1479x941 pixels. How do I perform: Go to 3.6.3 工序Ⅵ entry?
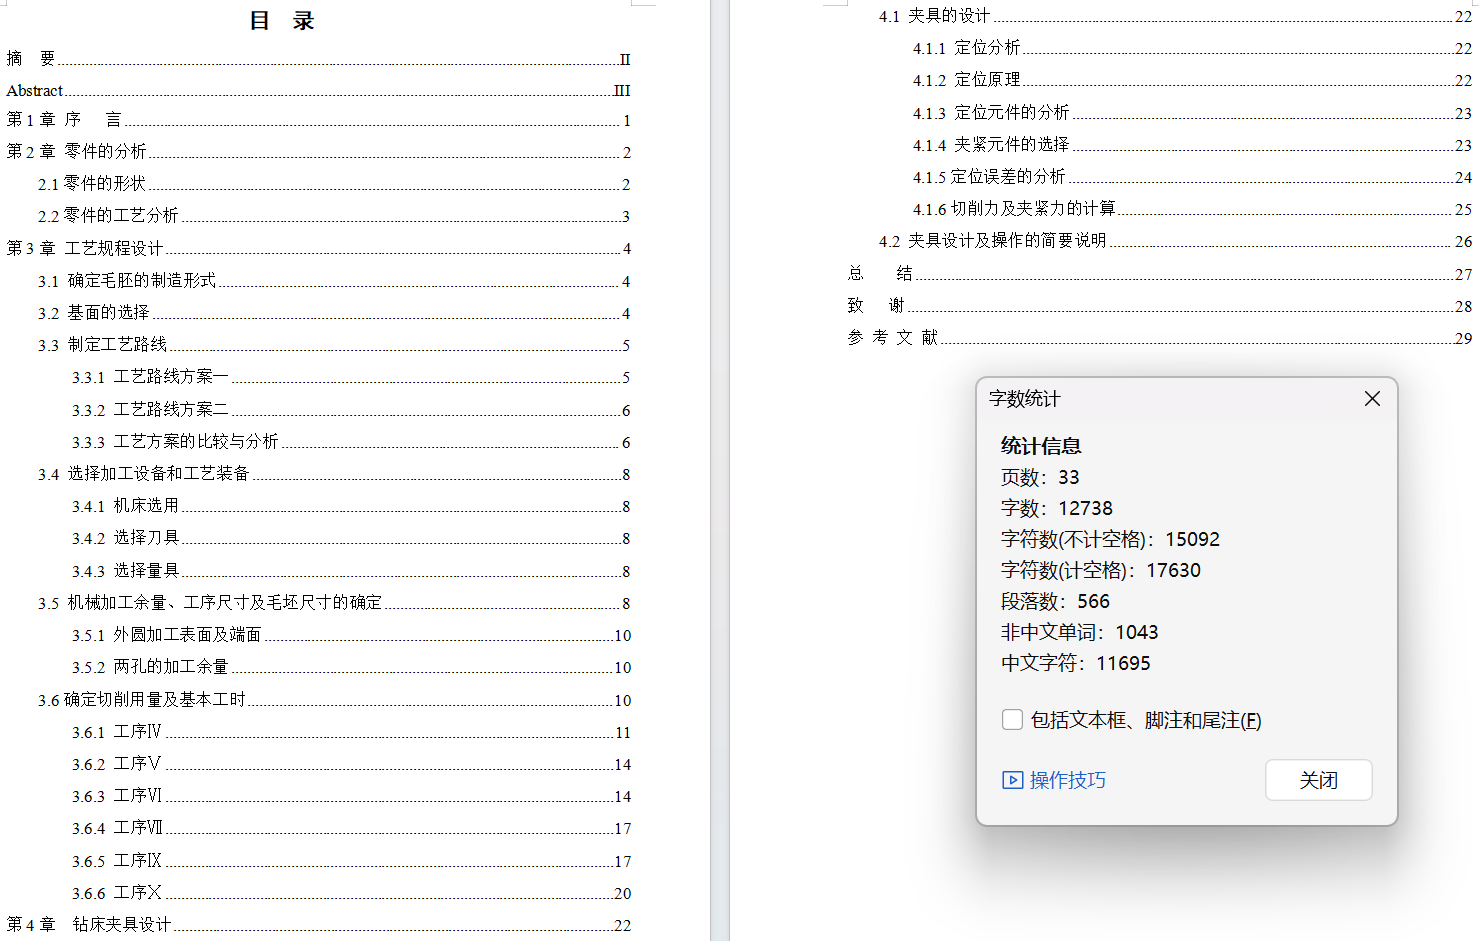[351, 796]
